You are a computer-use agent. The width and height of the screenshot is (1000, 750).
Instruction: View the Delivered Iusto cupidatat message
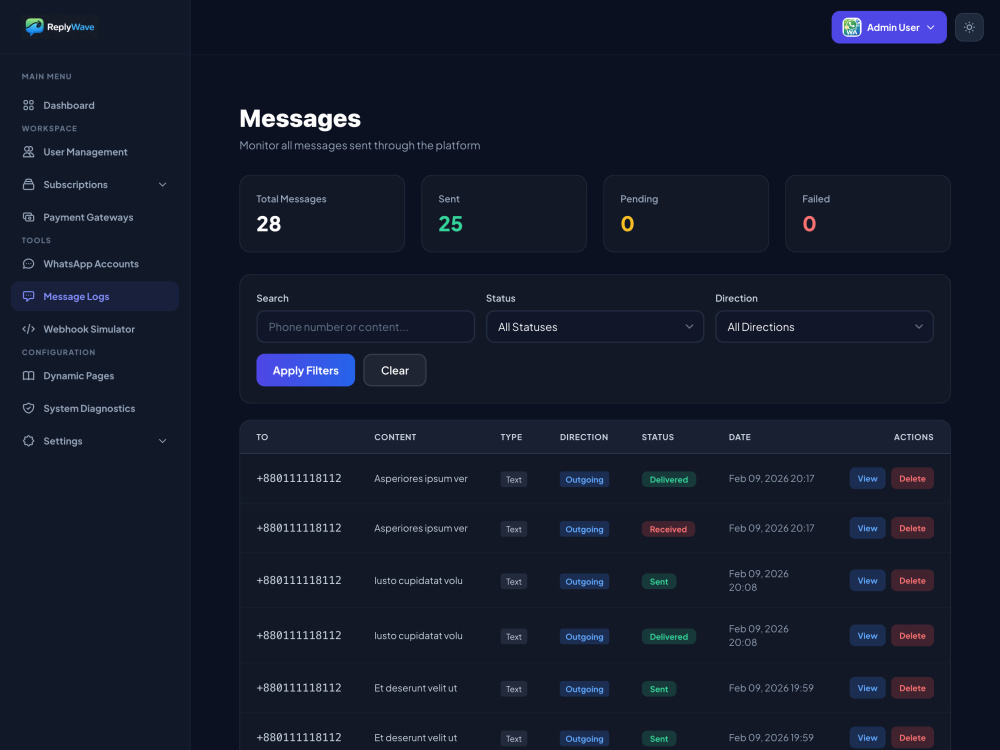867,635
